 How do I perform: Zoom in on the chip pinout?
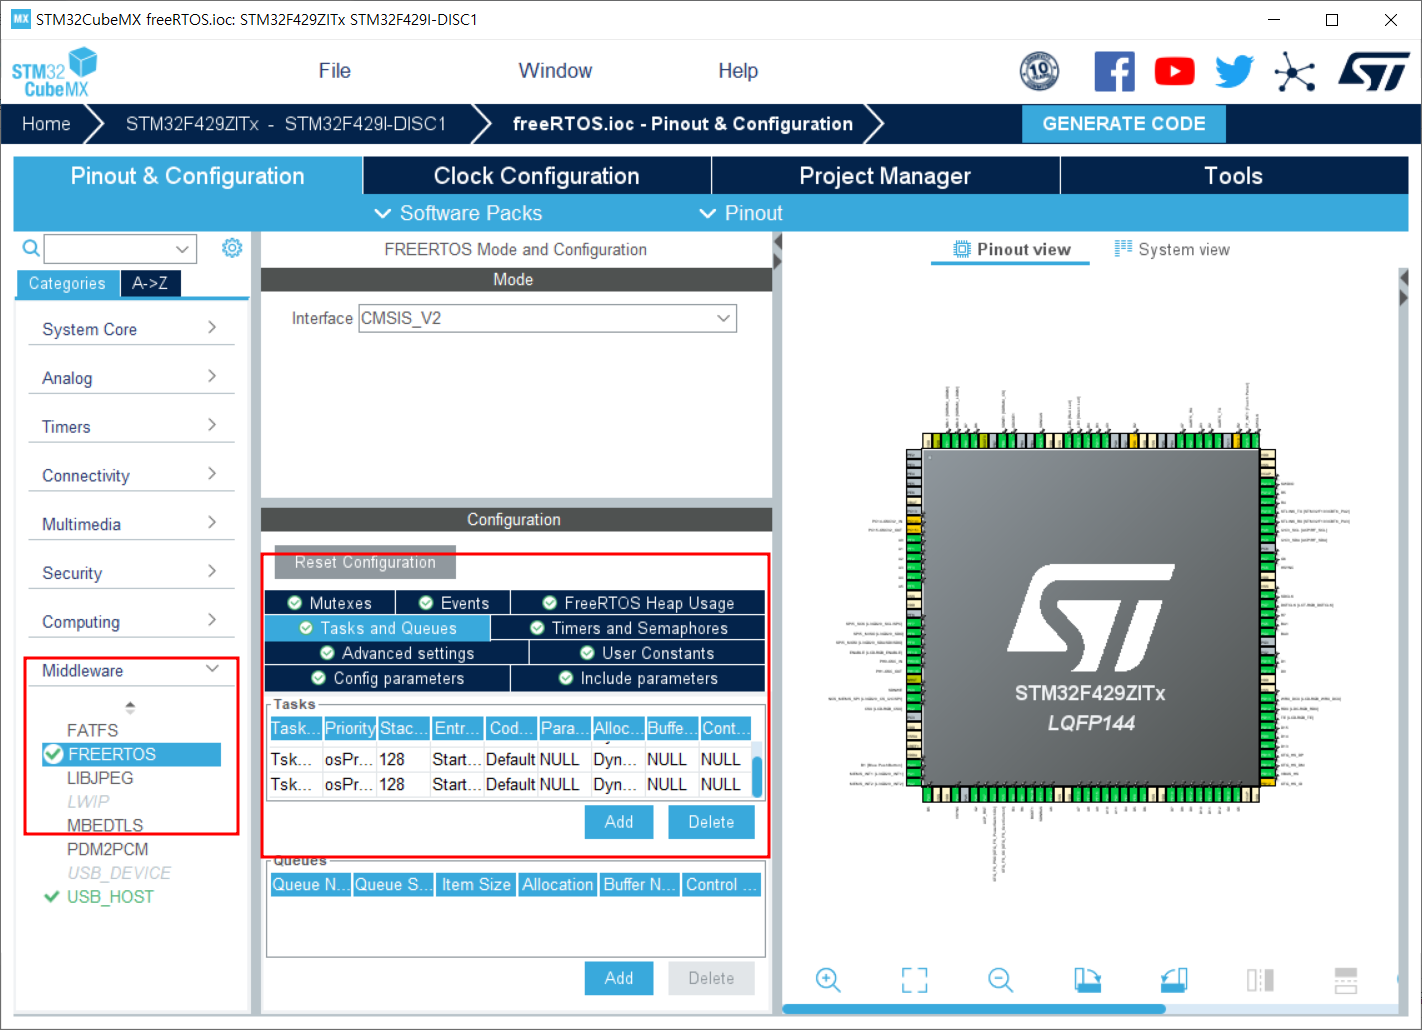click(x=828, y=980)
